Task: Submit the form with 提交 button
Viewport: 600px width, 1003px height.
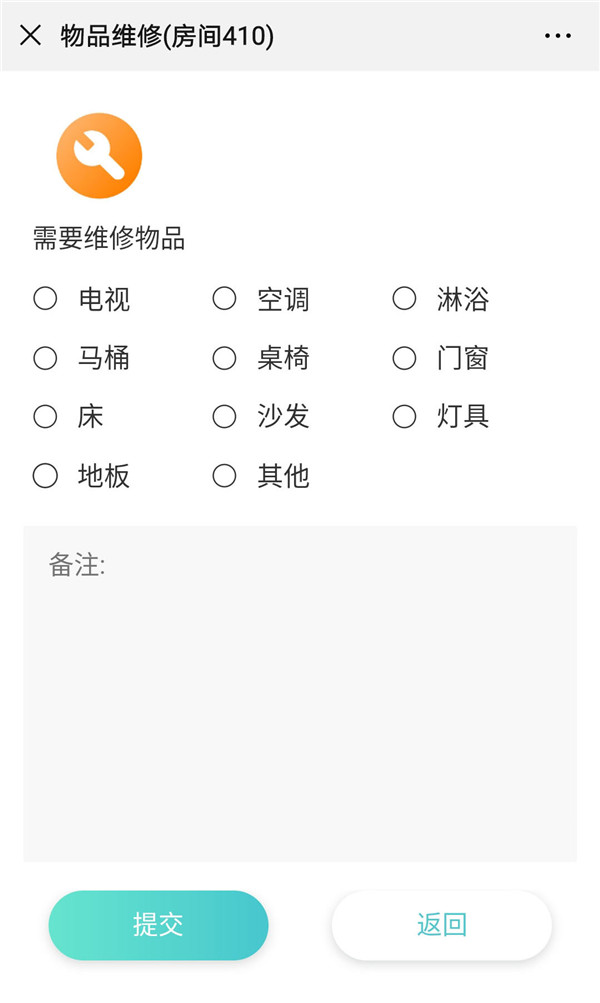Action: pyautogui.click(x=158, y=925)
